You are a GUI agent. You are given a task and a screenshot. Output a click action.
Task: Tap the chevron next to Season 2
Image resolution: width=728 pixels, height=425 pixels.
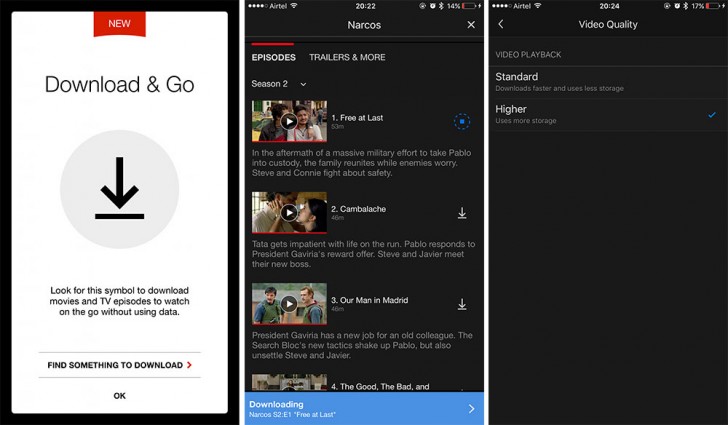pos(303,85)
